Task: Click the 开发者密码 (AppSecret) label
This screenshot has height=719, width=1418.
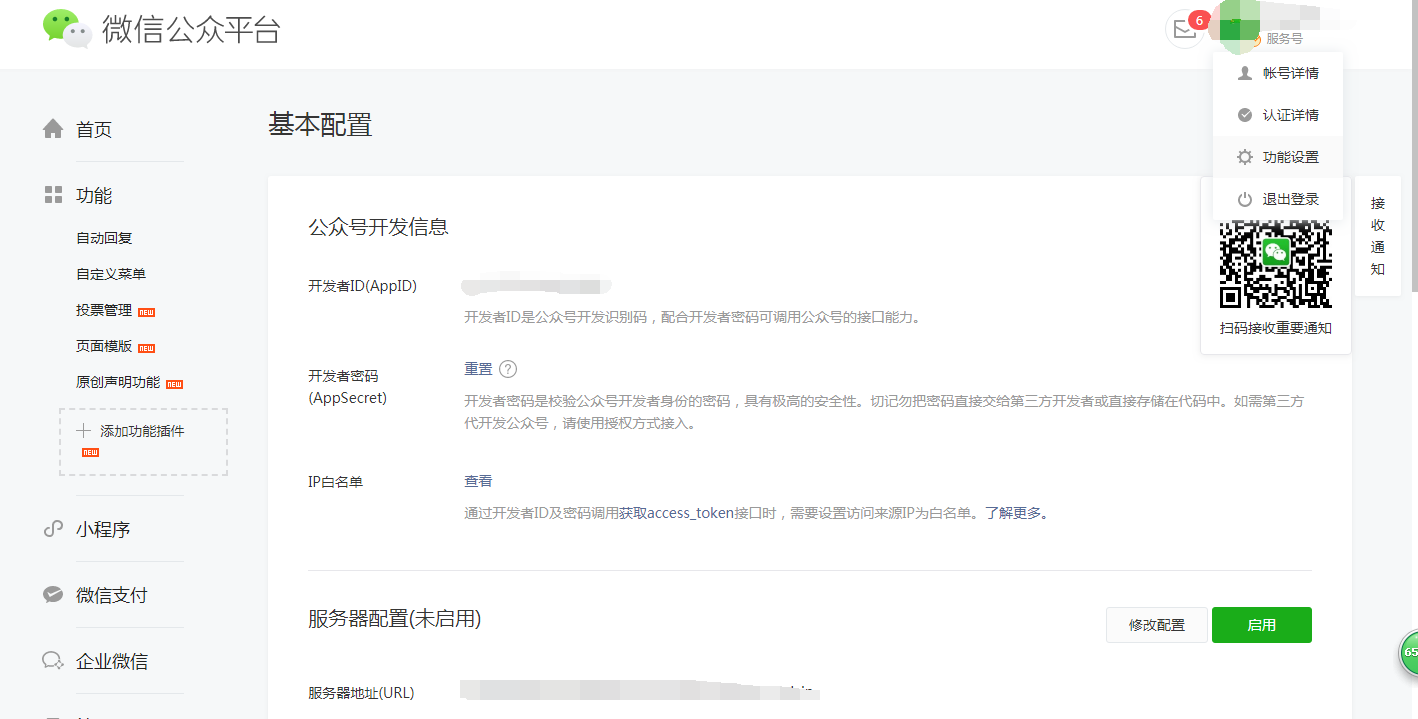Action: tap(347, 387)
